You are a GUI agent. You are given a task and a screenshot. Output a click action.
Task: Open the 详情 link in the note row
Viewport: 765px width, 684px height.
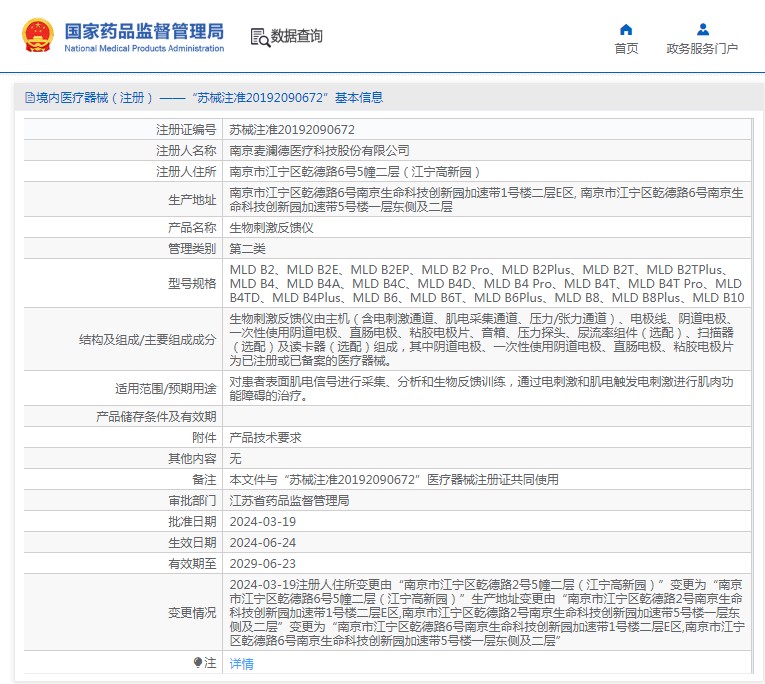point(241,663)
